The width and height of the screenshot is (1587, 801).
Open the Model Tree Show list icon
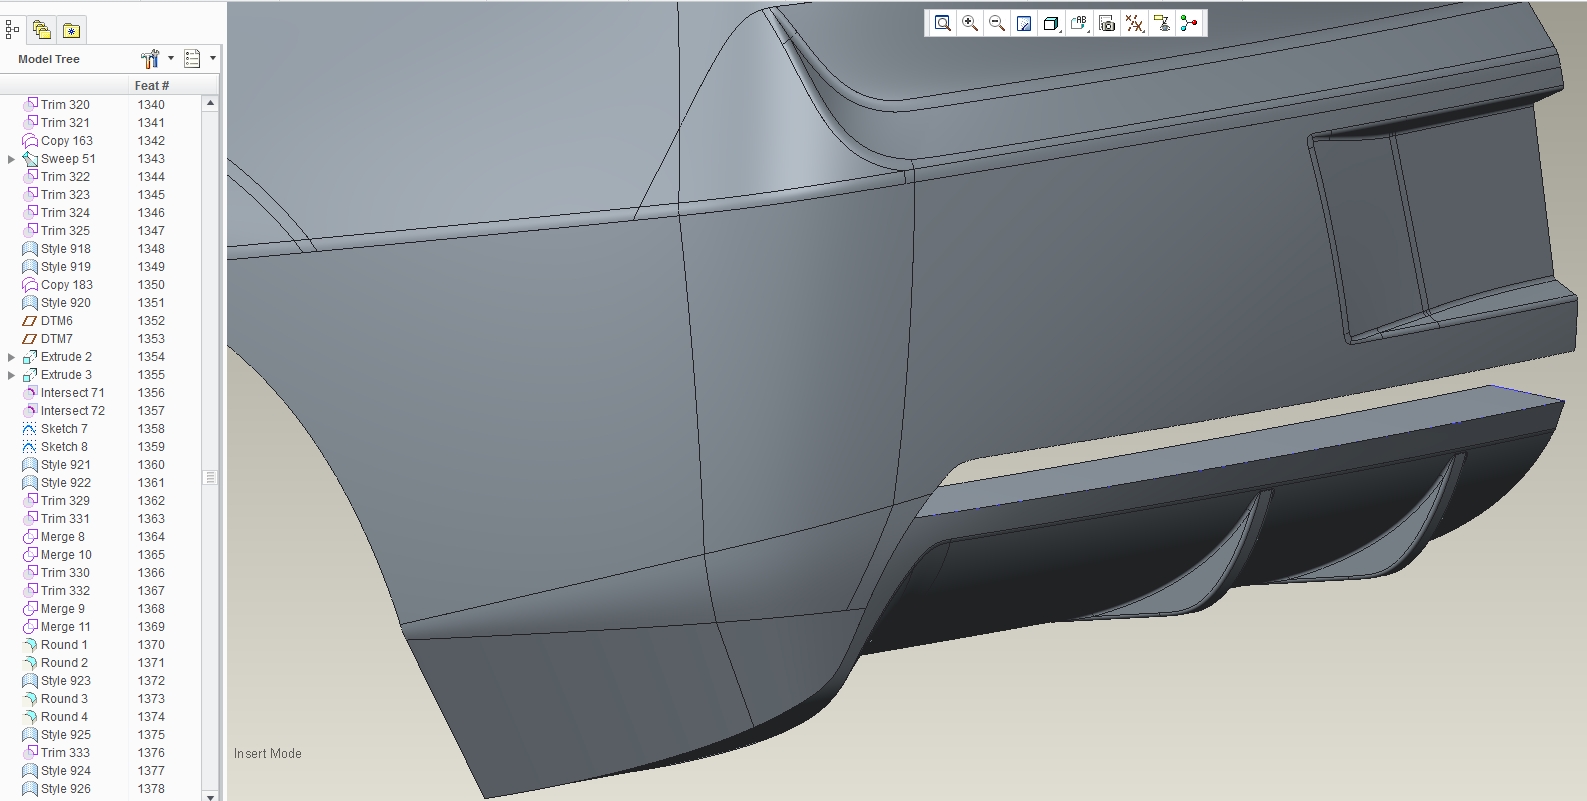192,59
